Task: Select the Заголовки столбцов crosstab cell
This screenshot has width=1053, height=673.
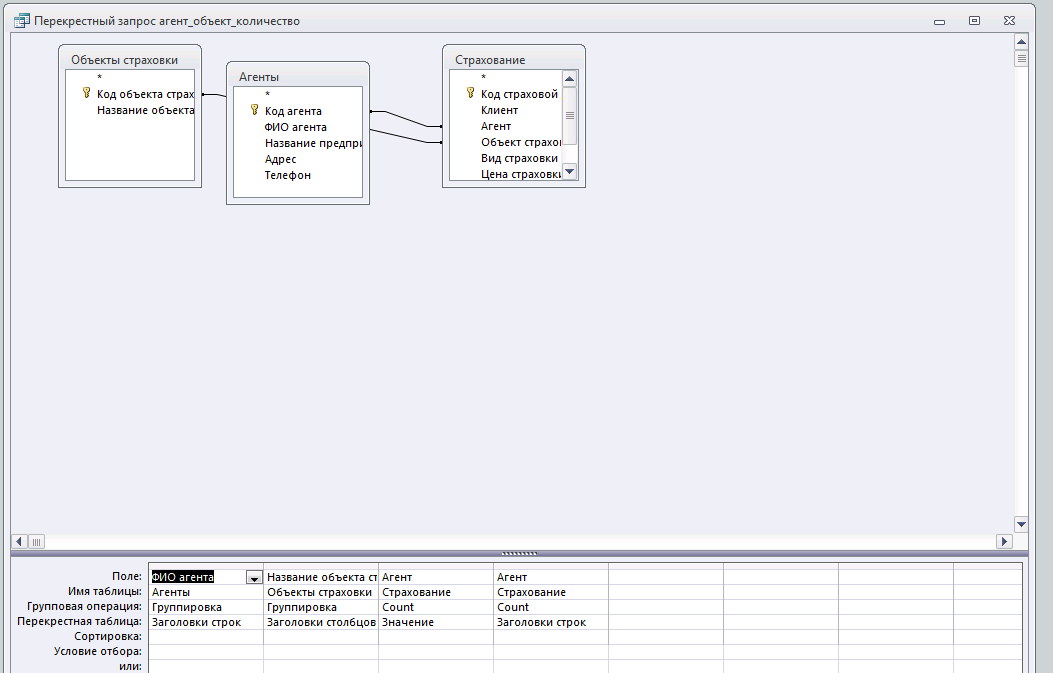Action: tap(320, 622)
